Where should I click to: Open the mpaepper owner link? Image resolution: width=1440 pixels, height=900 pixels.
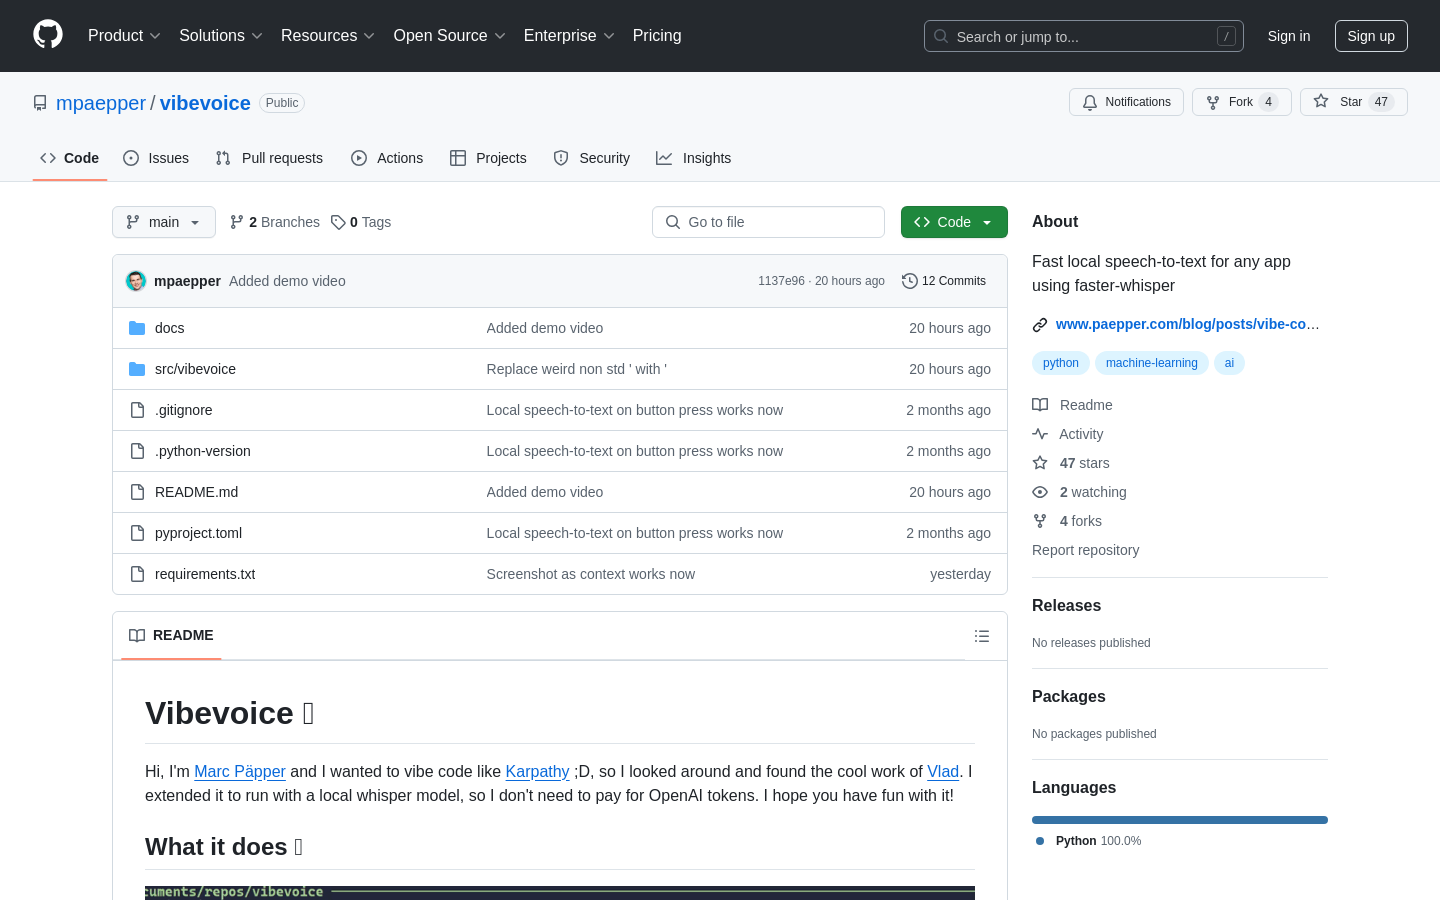(101, 103)
